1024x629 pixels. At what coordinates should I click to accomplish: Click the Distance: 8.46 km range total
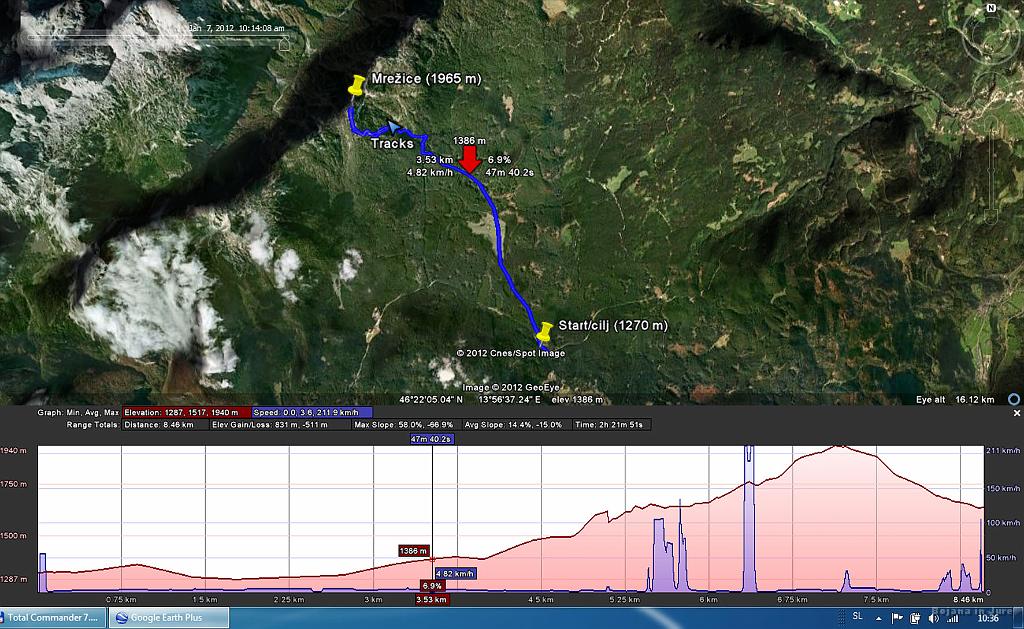(165, 425)
